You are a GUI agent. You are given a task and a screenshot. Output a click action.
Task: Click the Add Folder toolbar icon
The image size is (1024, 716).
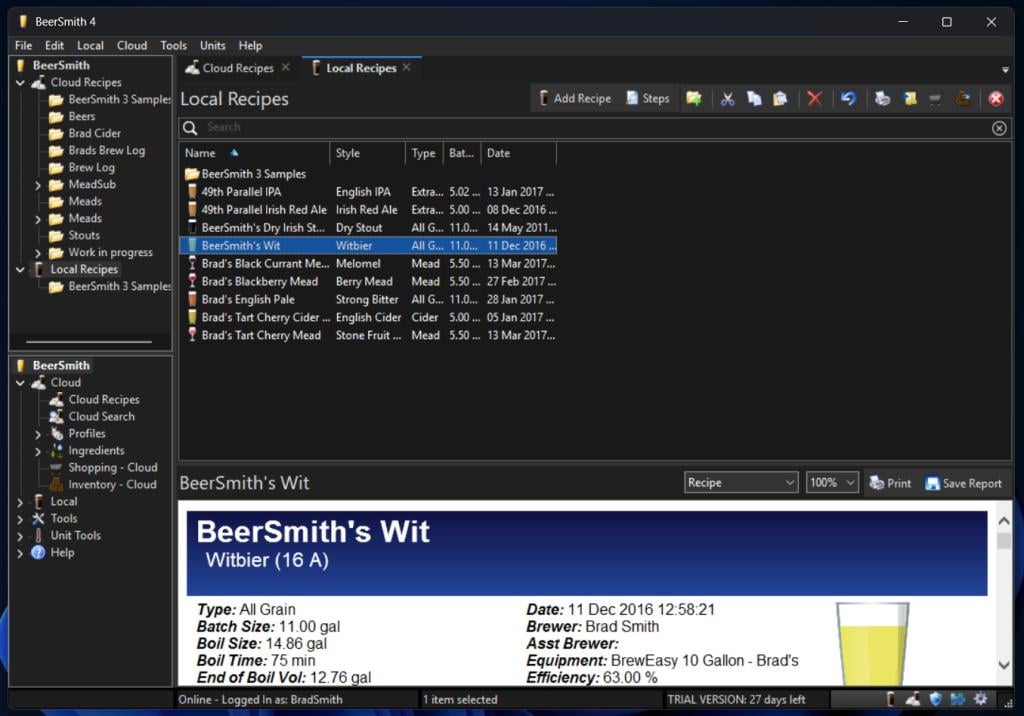(x=694, y=98)
